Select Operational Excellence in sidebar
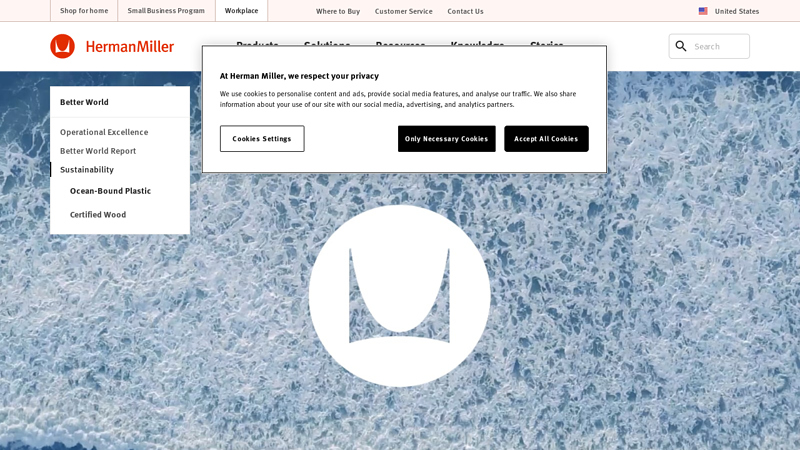Screen dimensions: 800x450 click(104, 132)
